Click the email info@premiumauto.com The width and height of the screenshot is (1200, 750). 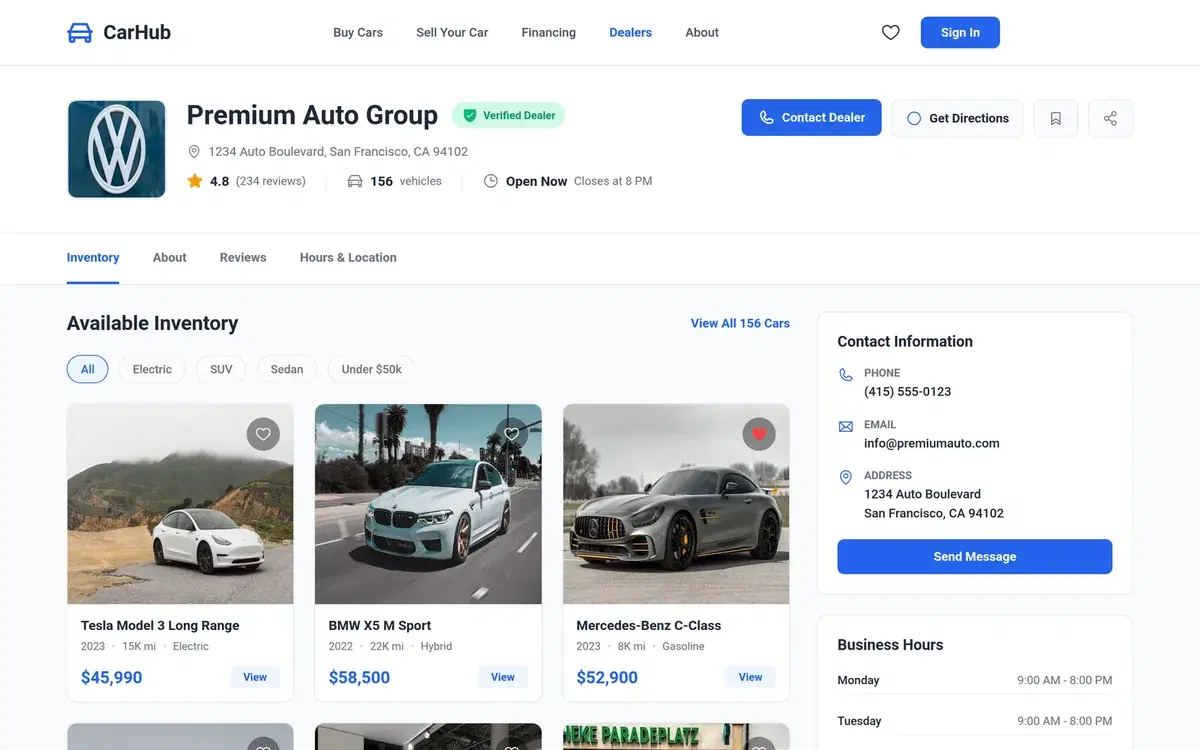click(x=932, y=444)
